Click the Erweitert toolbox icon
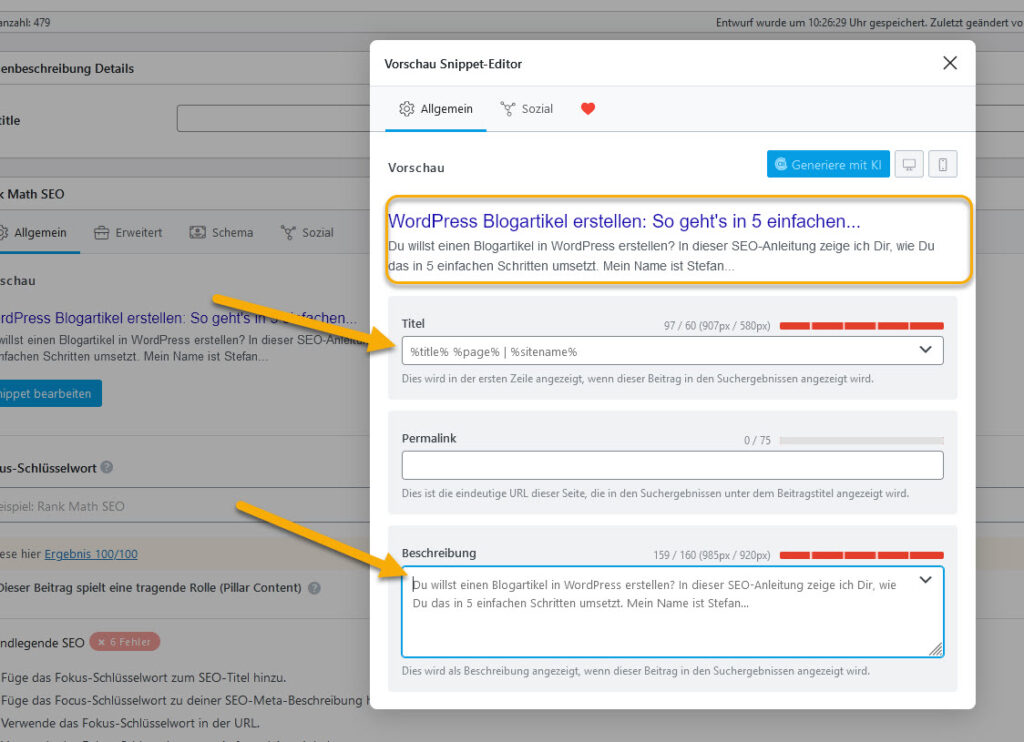Viewport: 1024px width, 742px height. pos(101,233)
